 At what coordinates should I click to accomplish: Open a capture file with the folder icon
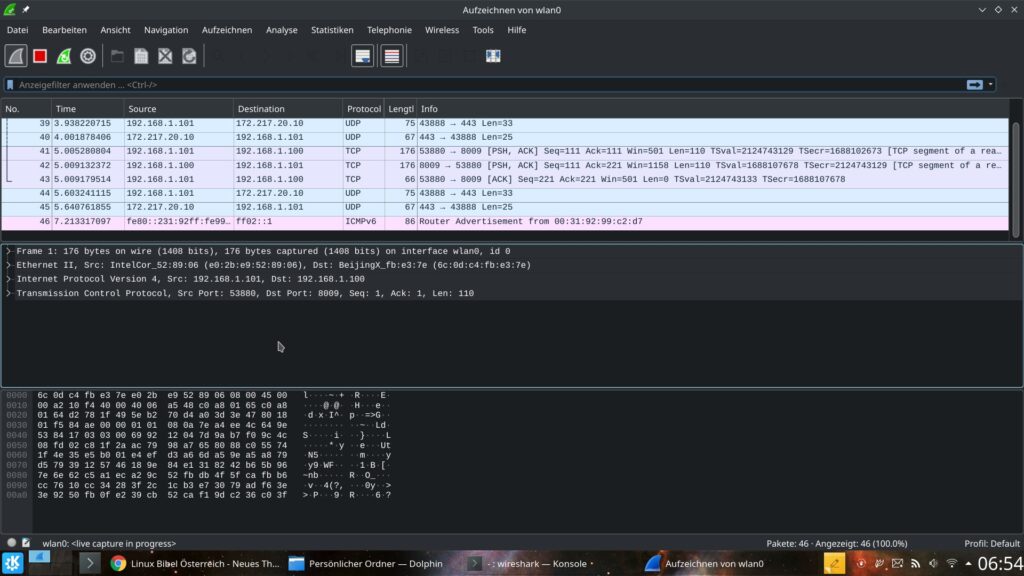(118, 56)
